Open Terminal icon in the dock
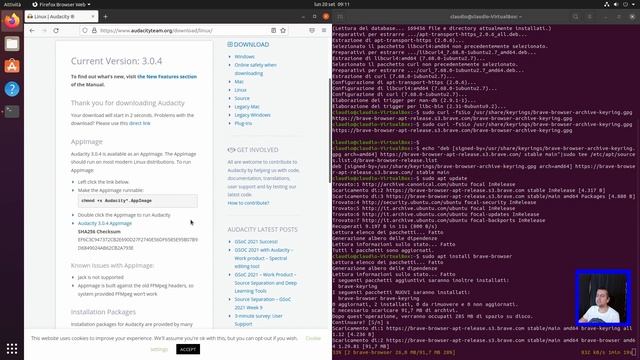Viewport: 640px width, 360px height. [12, 111]
